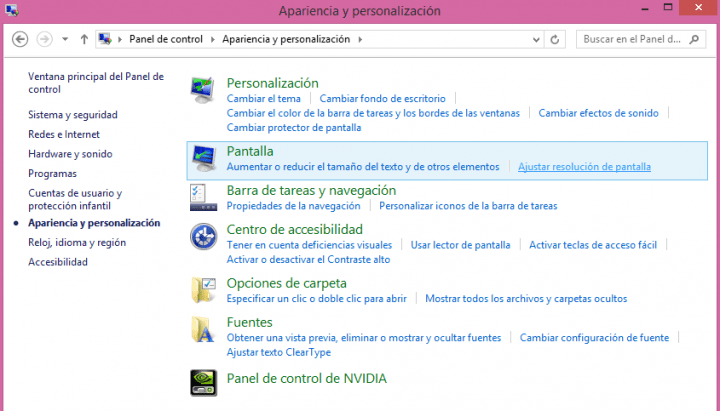The height and width of the screenshot is (411, 720).
Task: Click Activar o desactivar el Contraste alto
Action: click(308, 260)
